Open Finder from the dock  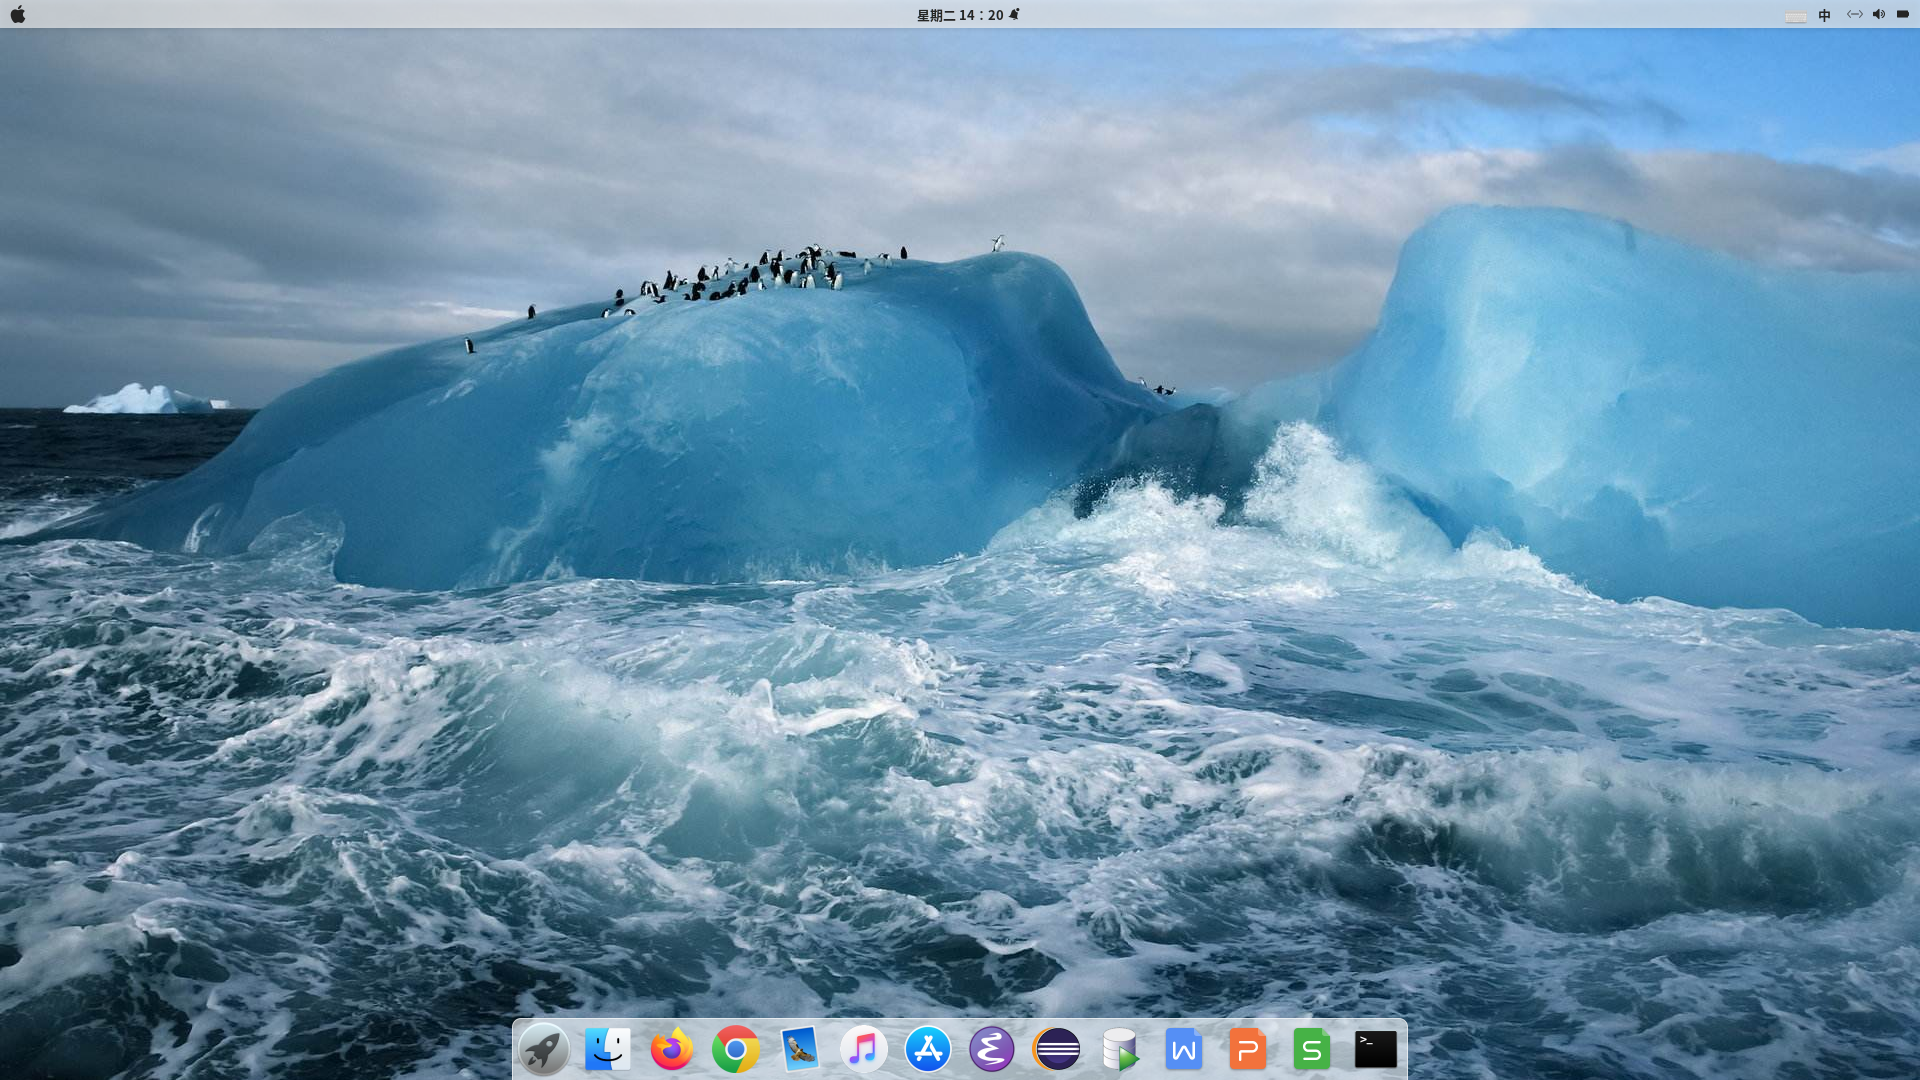pos(608,1049)
